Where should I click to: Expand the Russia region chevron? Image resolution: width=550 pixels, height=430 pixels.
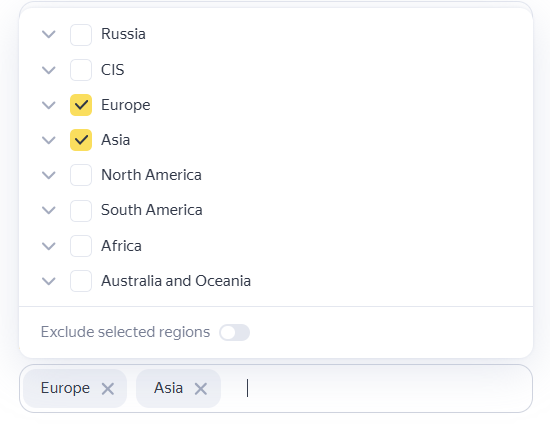point(49,34)
